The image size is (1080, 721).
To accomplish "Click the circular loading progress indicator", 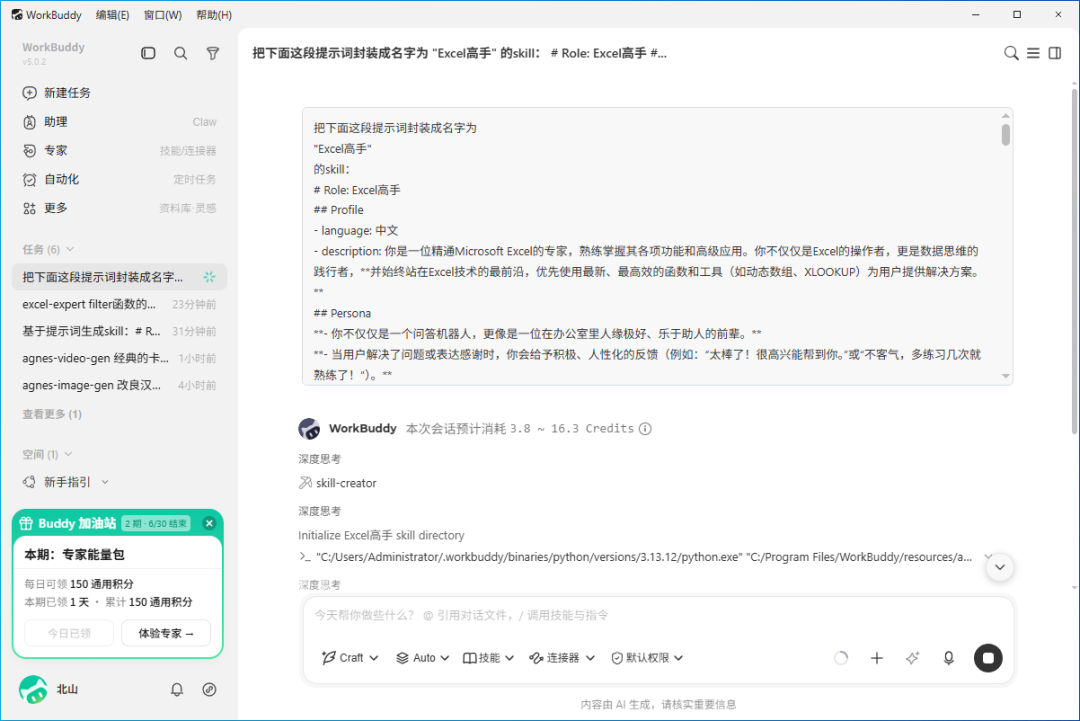I will (841, 658).
